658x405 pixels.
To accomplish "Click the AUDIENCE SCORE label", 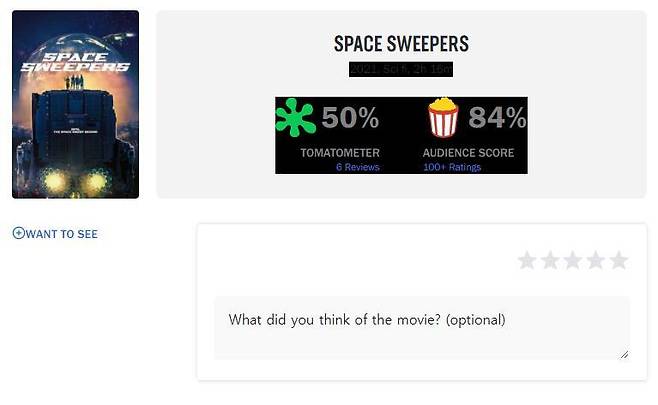I will tap(469, 153).
